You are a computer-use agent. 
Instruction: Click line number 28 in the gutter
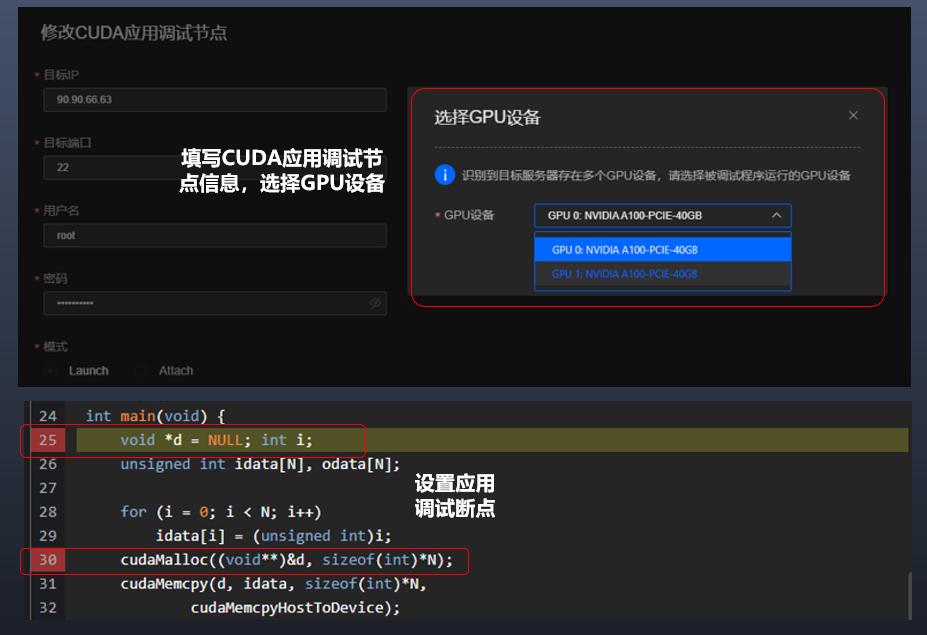point(47,511)
